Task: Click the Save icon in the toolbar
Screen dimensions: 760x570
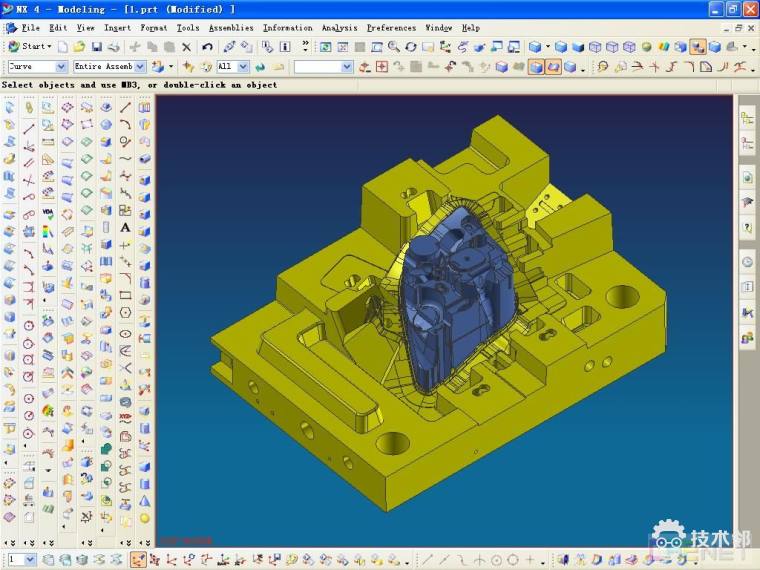Action: (x=97, y=47)
